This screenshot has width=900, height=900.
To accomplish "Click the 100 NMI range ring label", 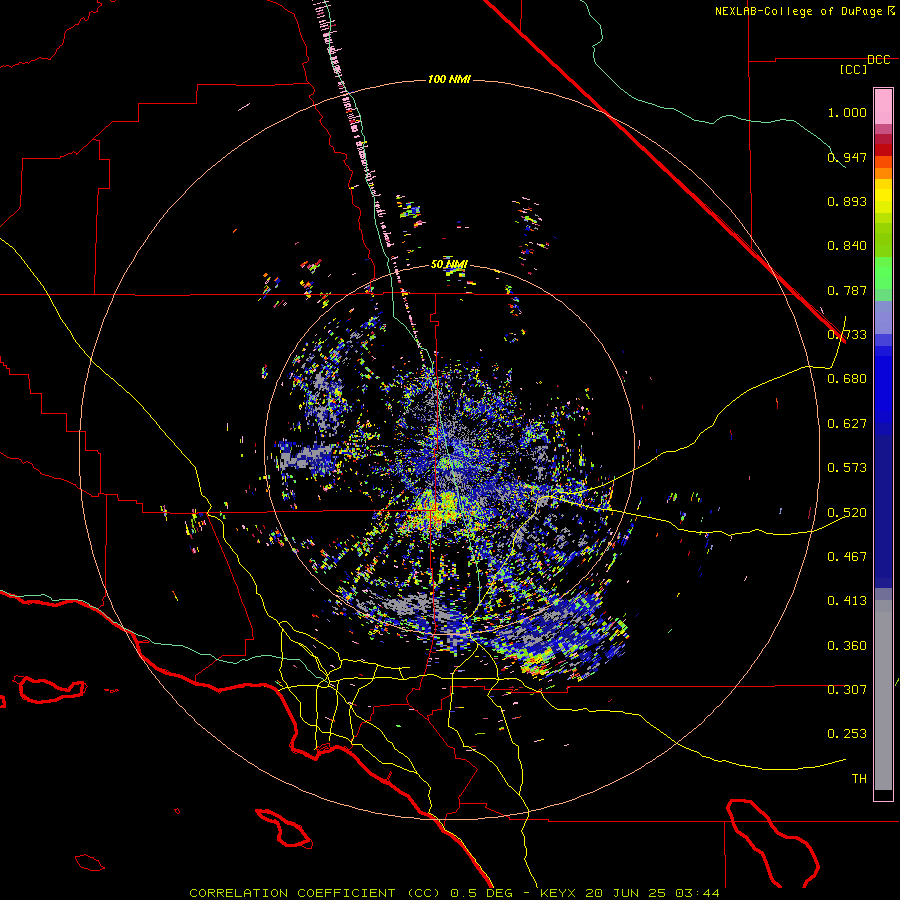I will point(449,79).
